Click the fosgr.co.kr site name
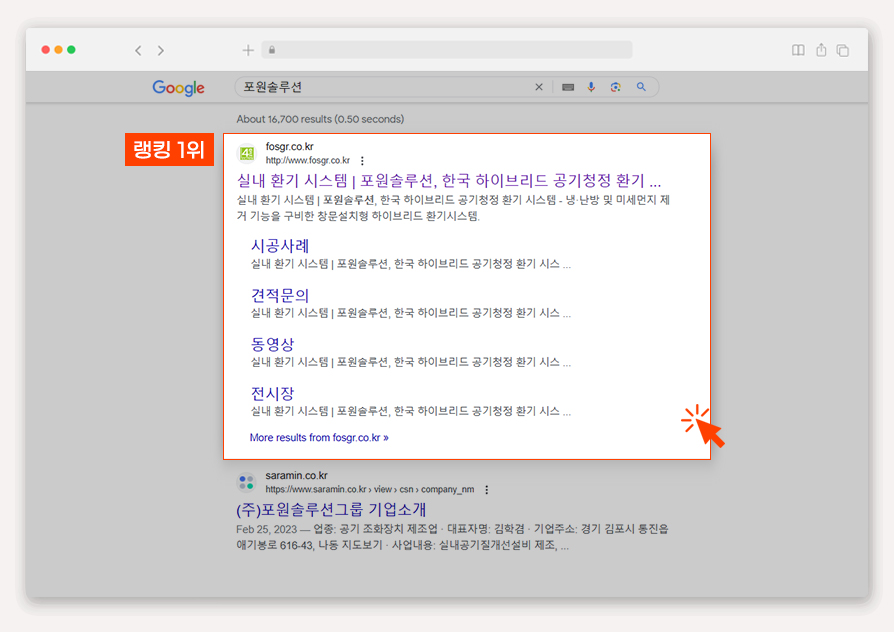Image resolution: width=894 pixels, height=632 pixels. click(290, 147)
